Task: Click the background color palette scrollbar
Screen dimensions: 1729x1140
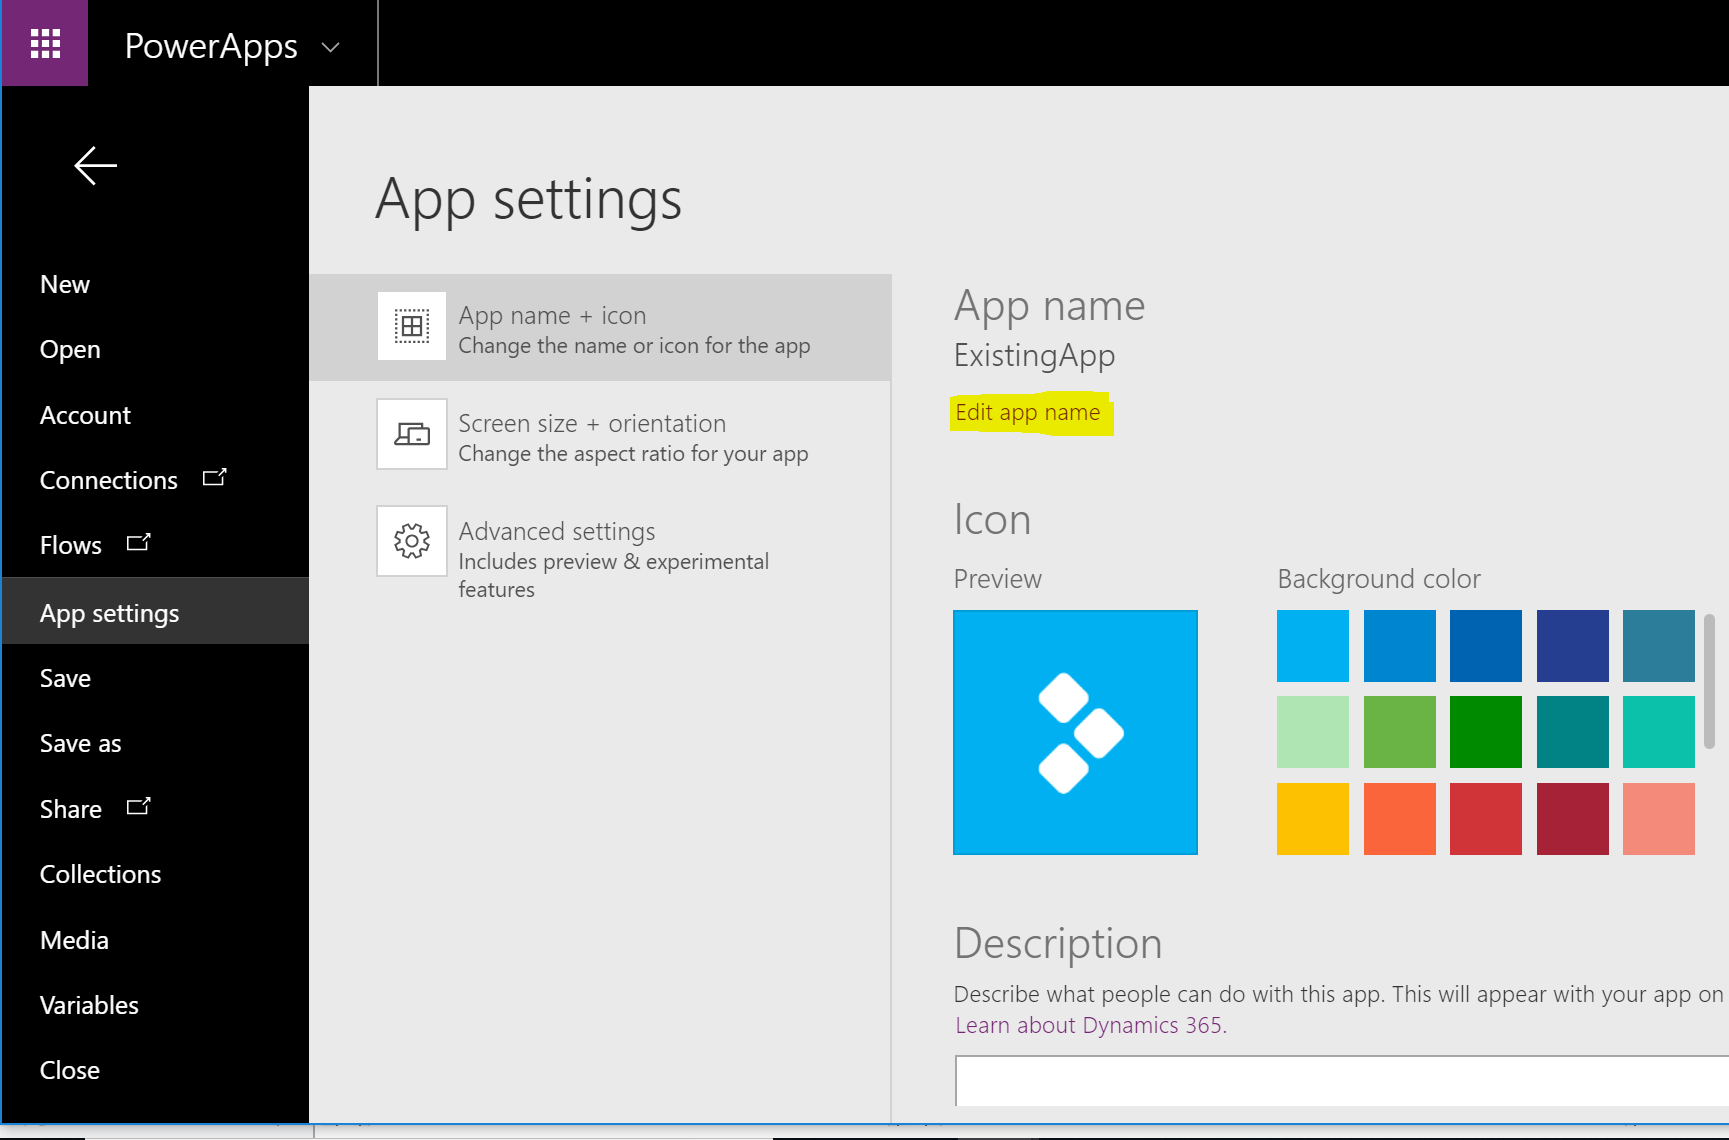Action: (1709, 682)
